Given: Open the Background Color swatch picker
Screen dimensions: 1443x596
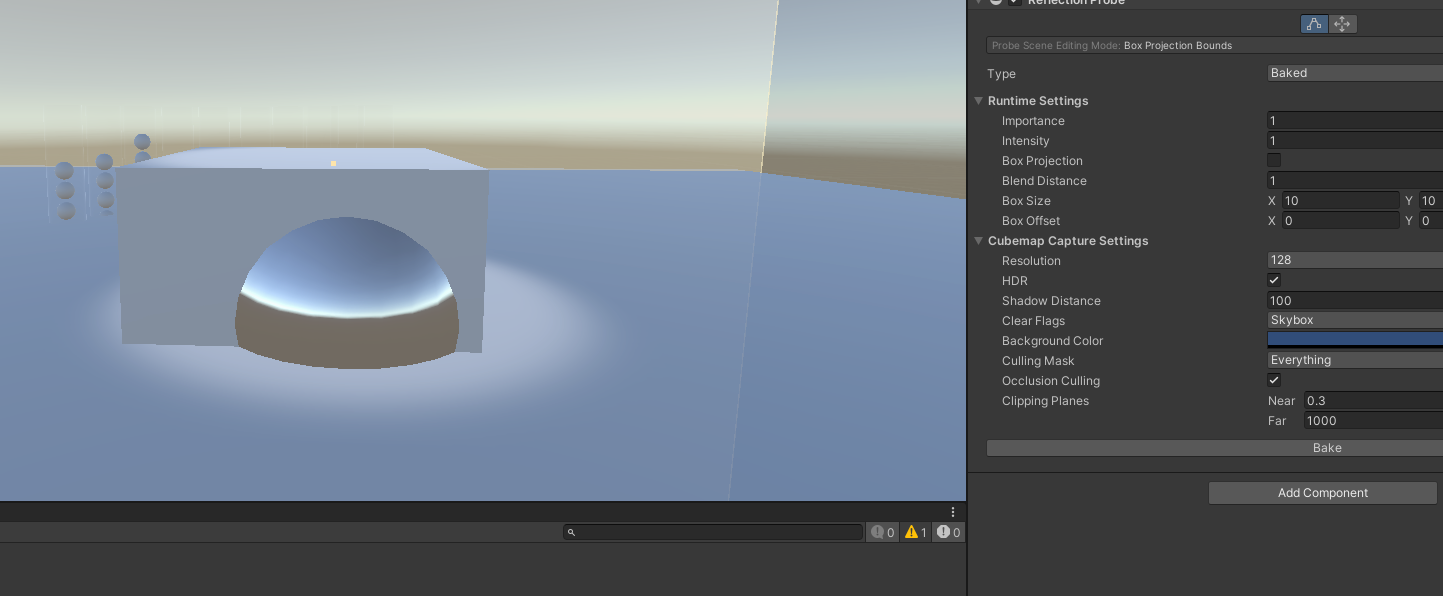Looking at the screenshot, I should click(x=1355, y=340).
